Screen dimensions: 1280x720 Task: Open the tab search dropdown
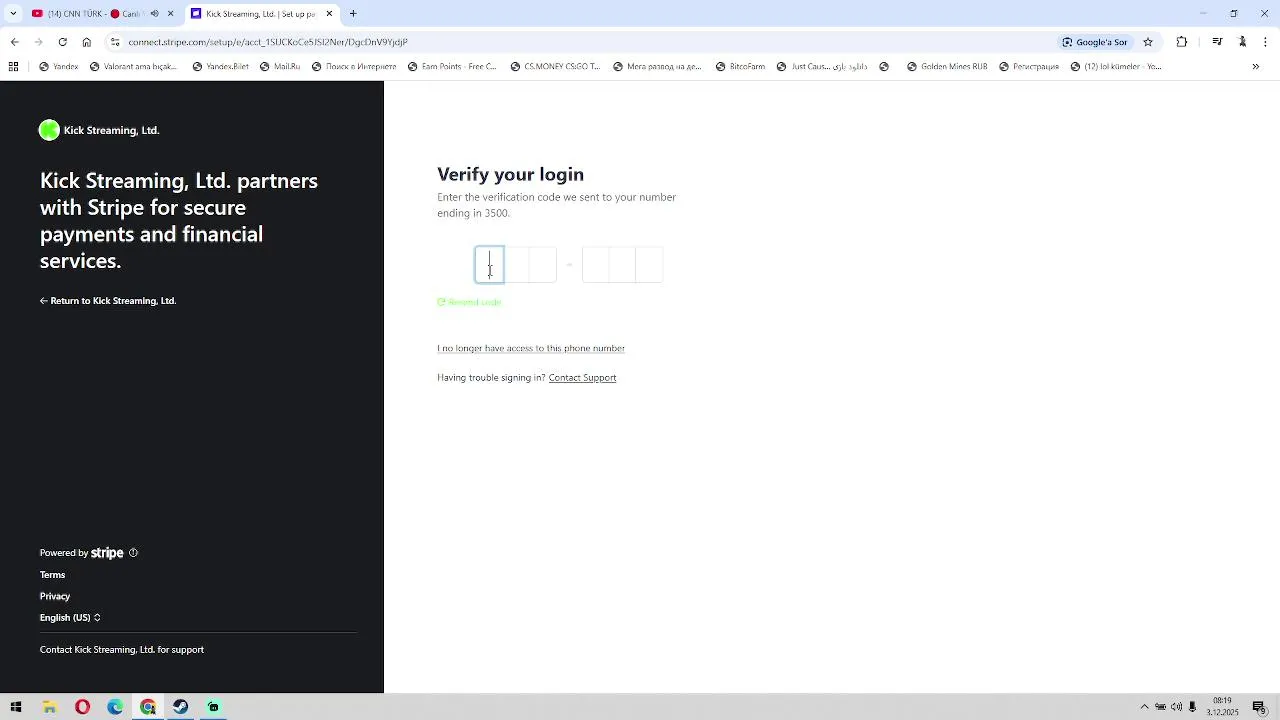[13, 14]
